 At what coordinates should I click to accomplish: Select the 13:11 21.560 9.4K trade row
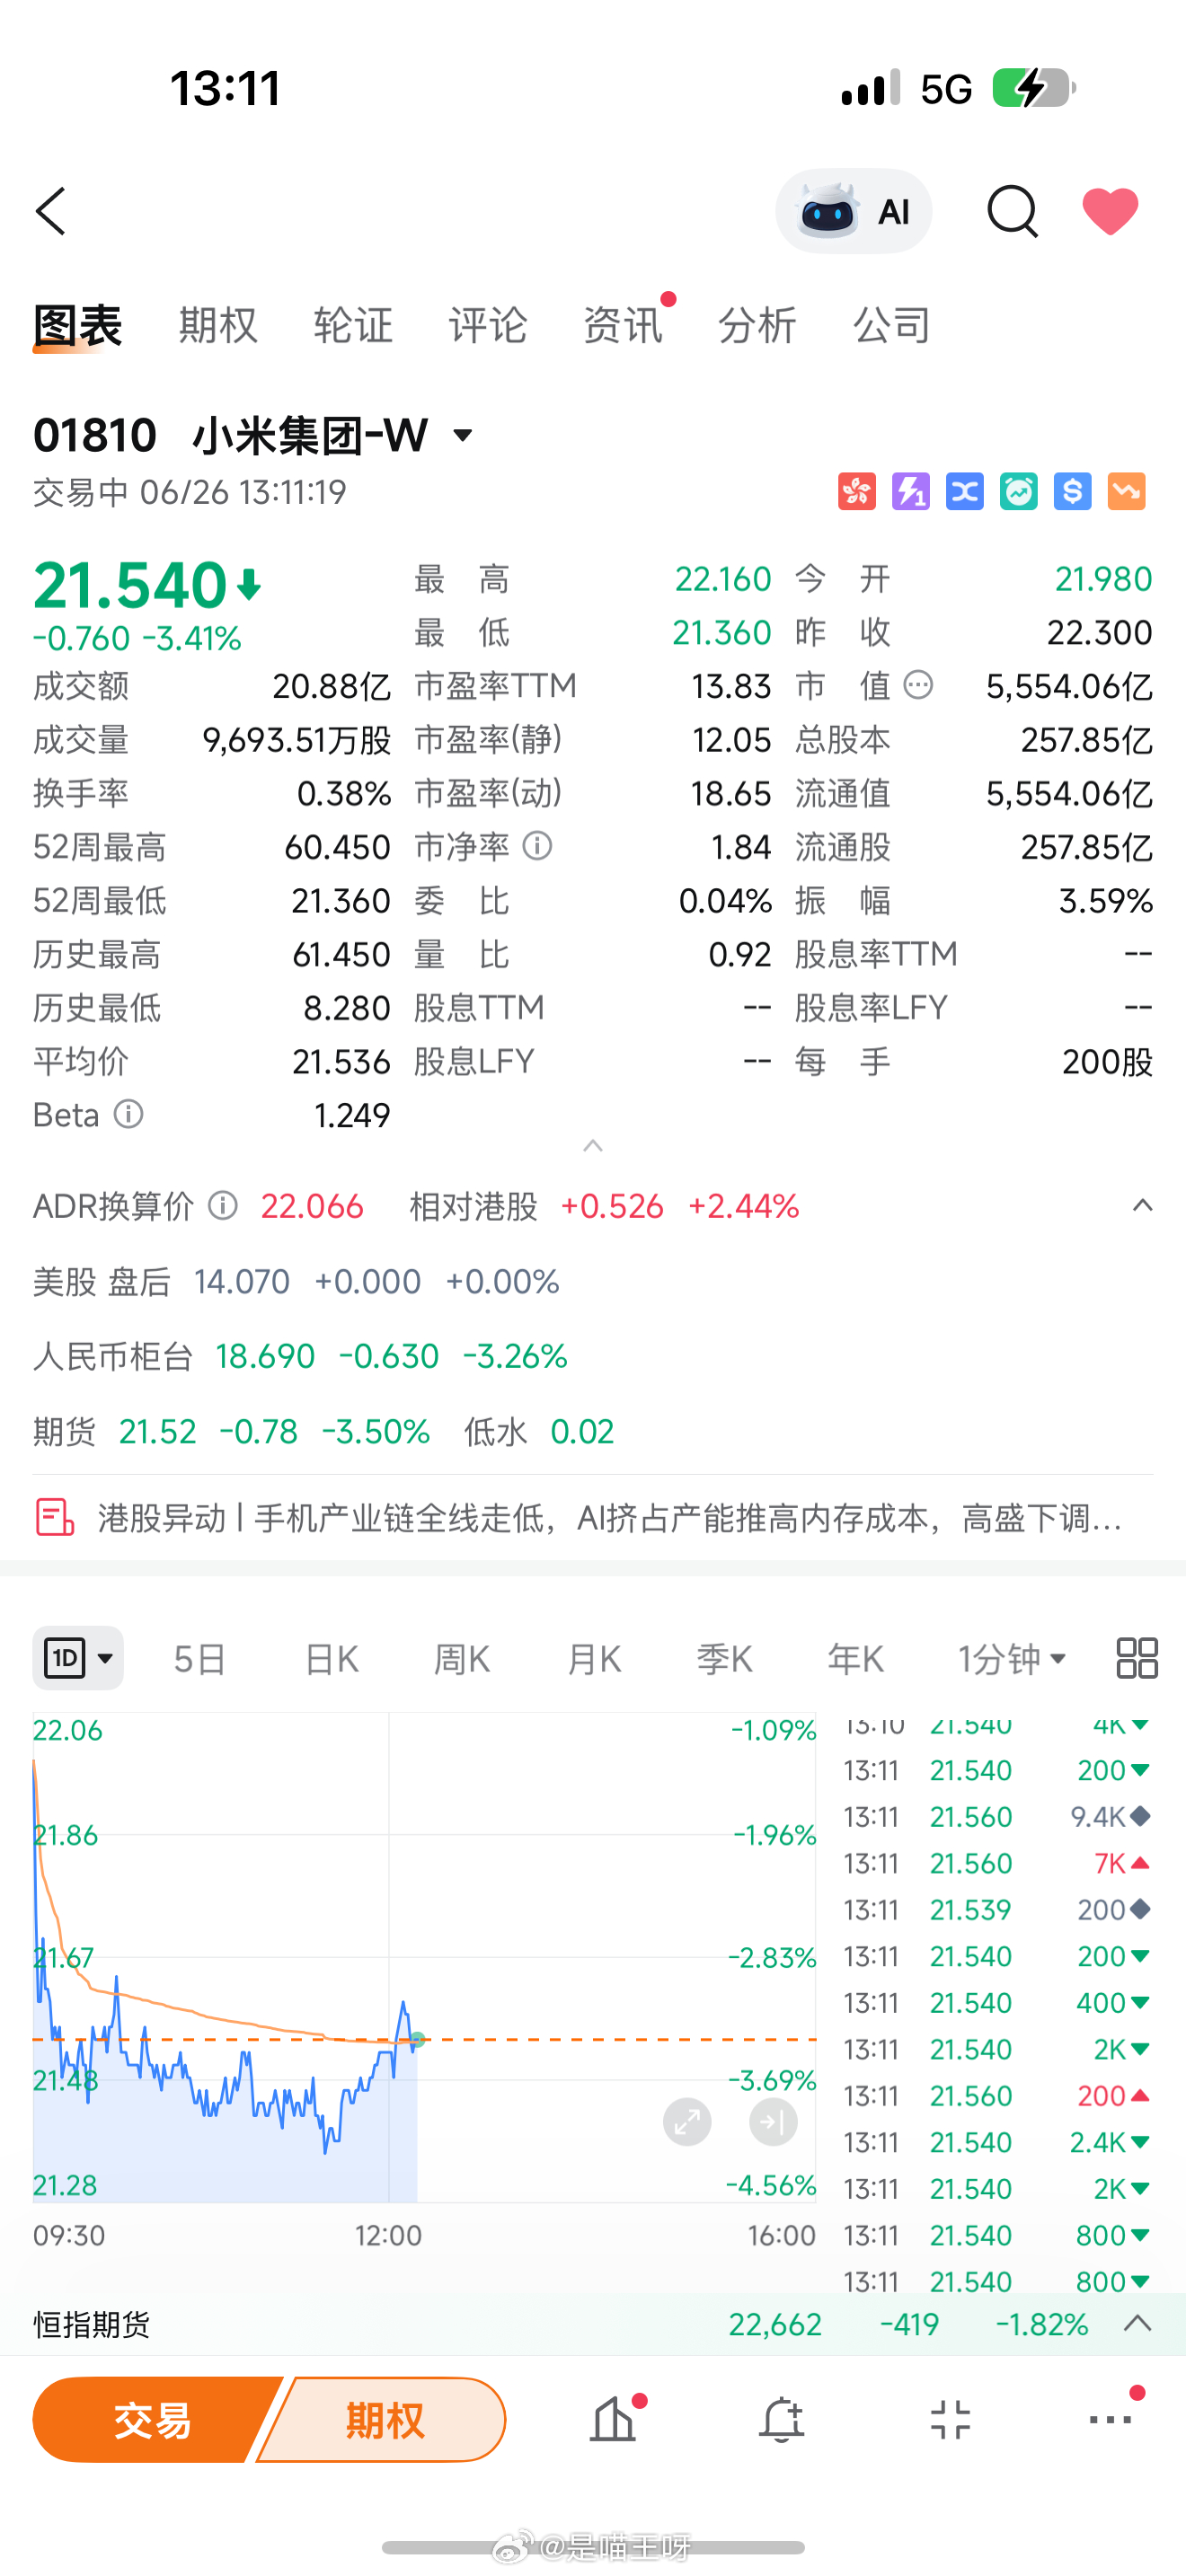[x=997, y=1816]
